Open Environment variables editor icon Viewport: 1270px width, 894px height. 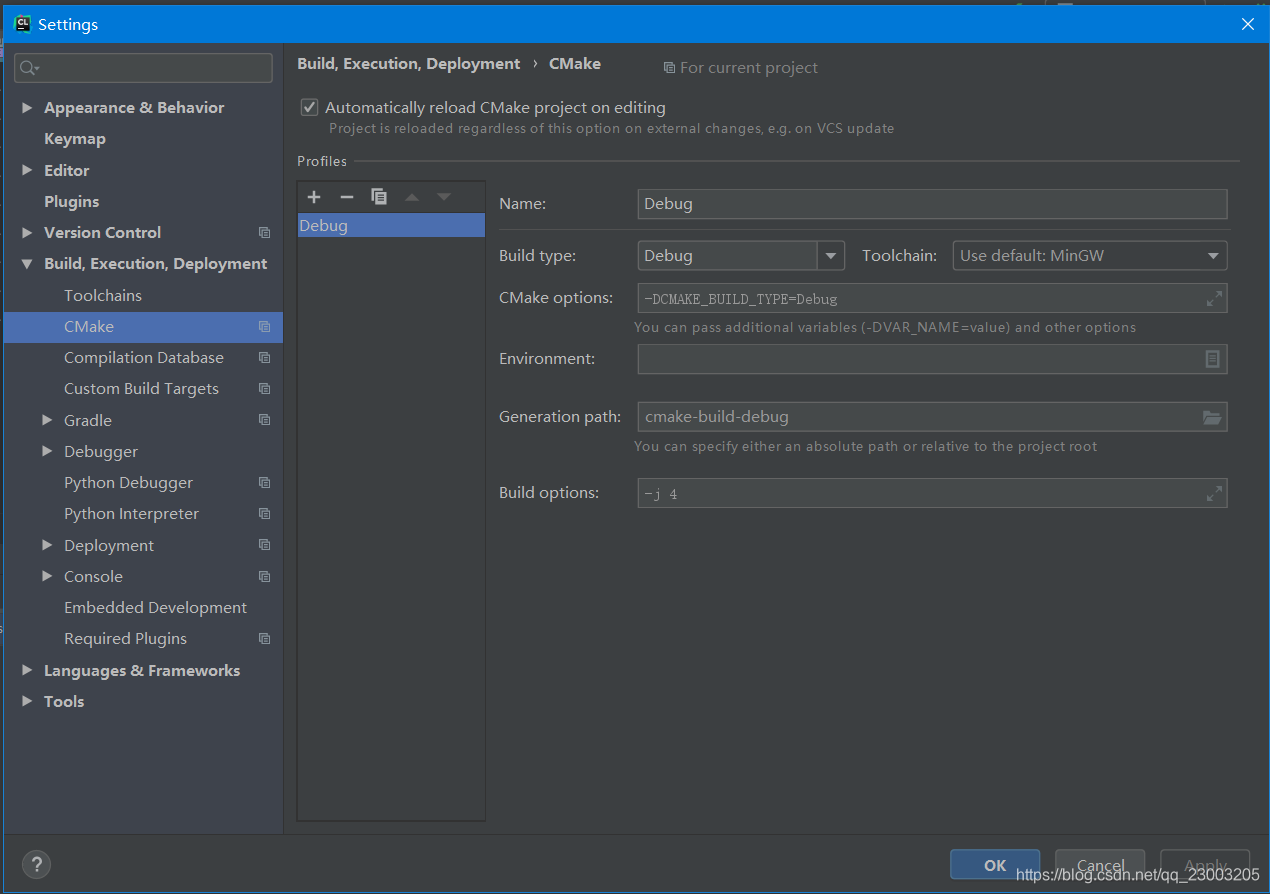[1212, 359]
